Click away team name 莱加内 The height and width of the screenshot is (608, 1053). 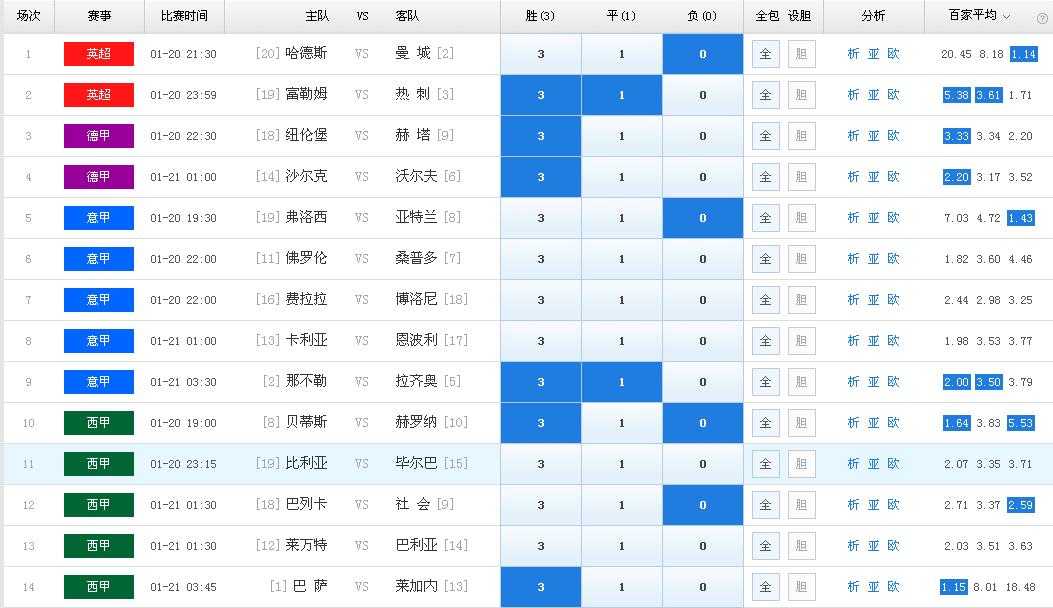(x=416, y=586)
